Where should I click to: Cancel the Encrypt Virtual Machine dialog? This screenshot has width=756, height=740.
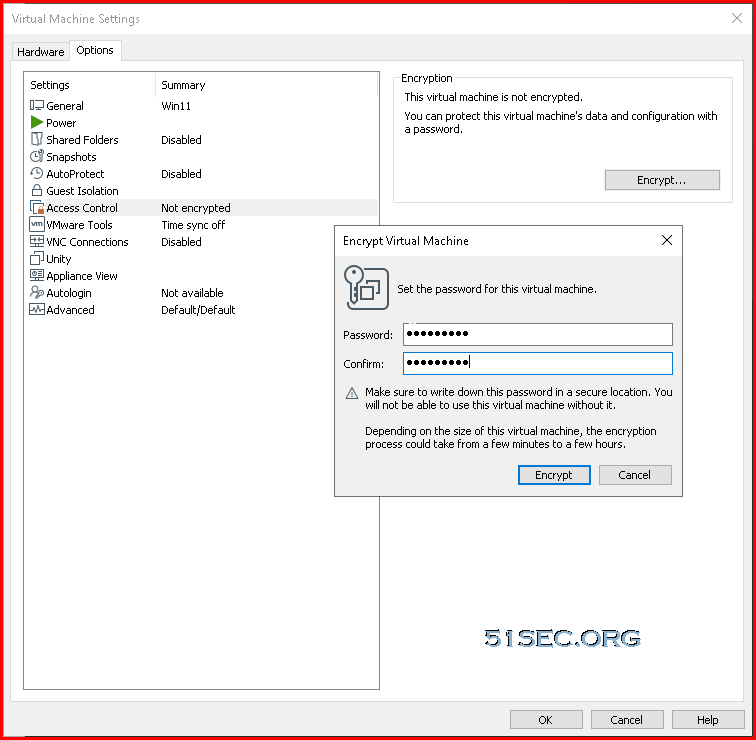click(635, 475)
